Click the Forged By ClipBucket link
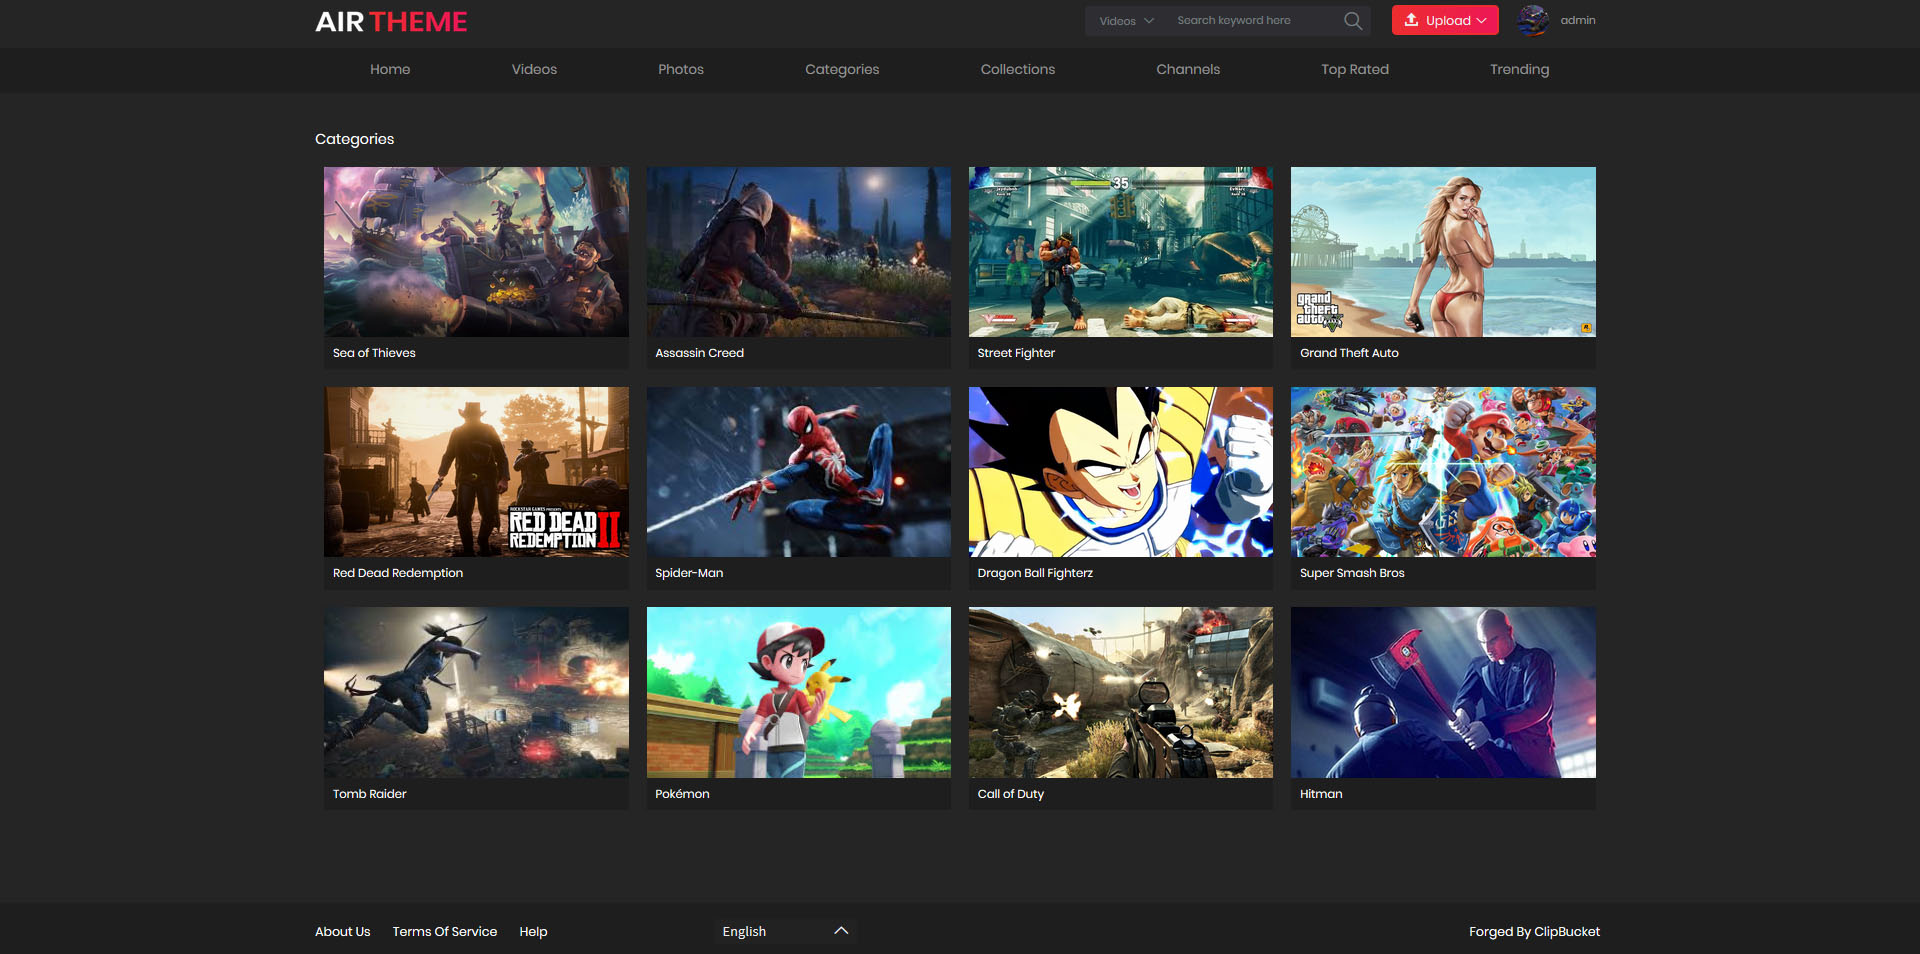The width and height of the screenshot is (1920, 954). pyautogui.click(x=1534, y=931)
